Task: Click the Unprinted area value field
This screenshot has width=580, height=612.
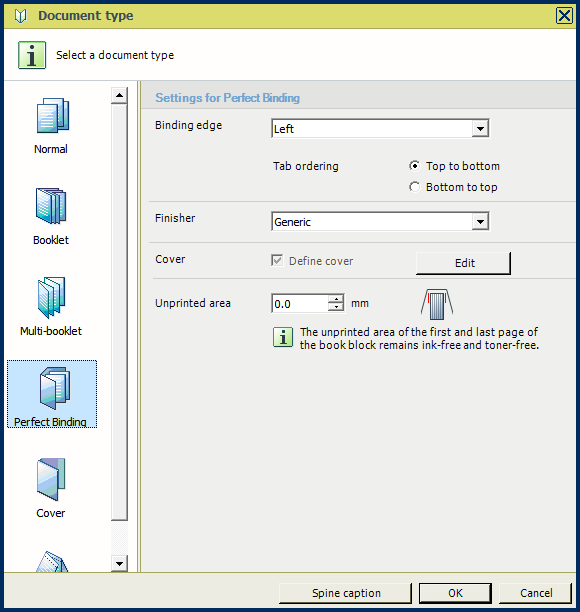Action: 300,304
